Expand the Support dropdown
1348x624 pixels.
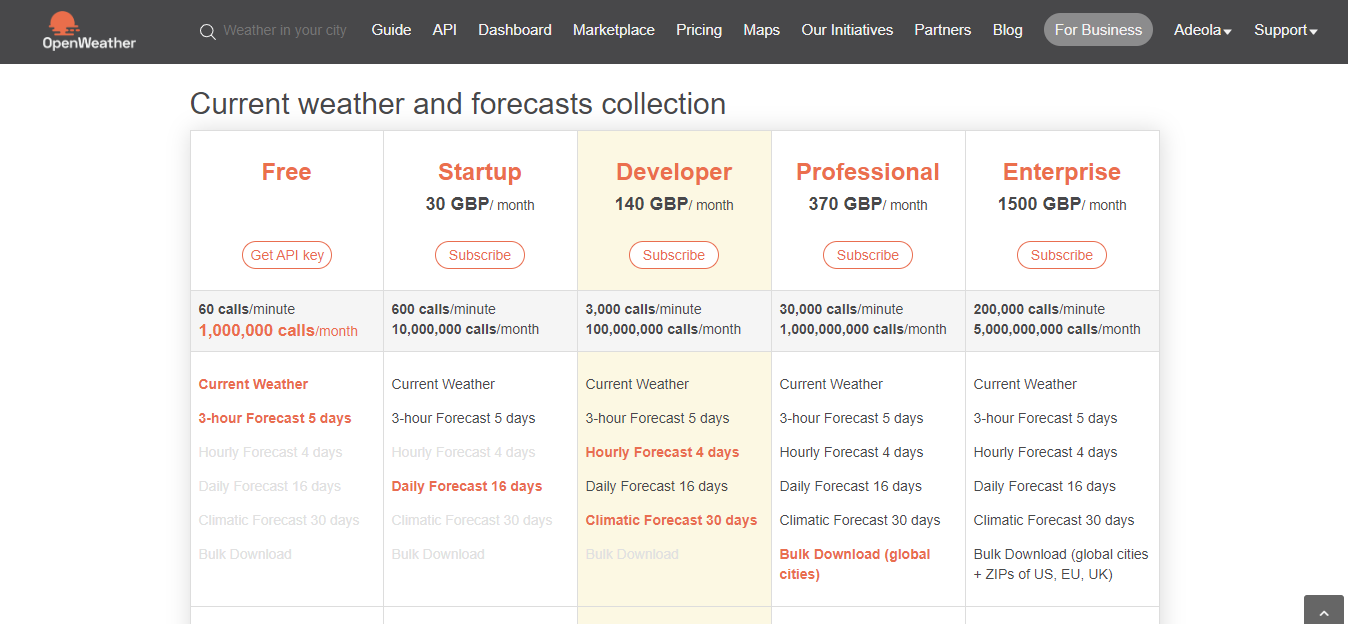click(x=1286, y=30)
